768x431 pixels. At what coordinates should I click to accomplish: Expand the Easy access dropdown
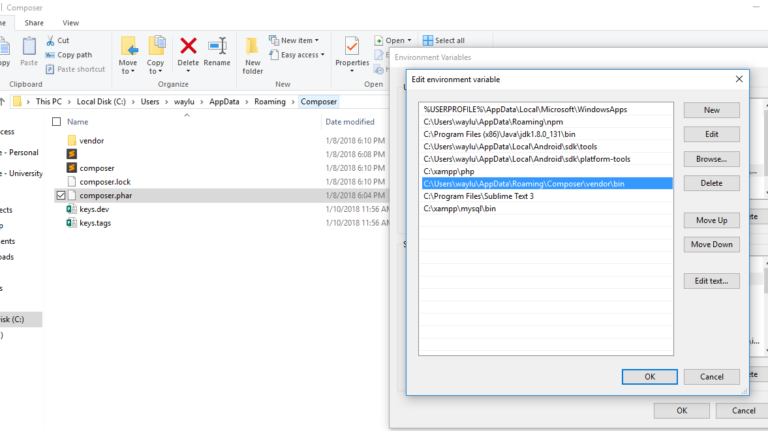(301, 55)
